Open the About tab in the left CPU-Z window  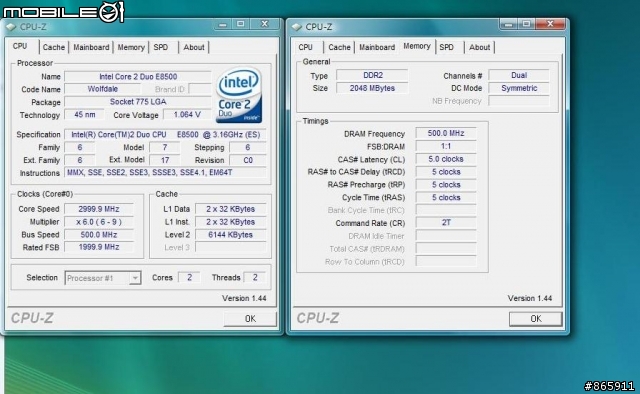tap(194, 47)
